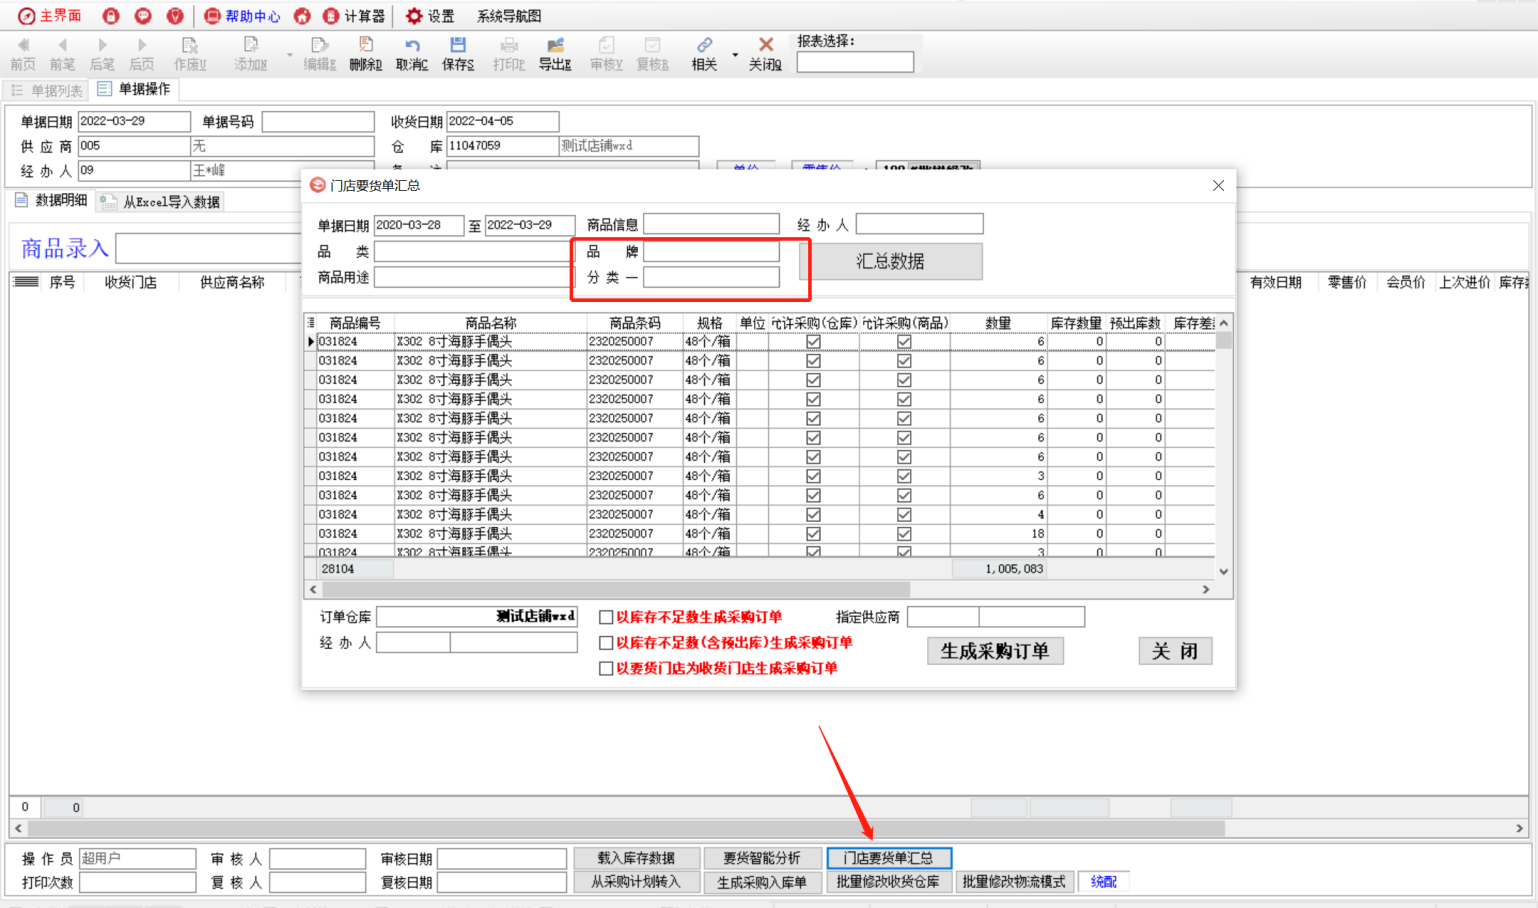This screenshot has height=908, width=1538.
Task: Enable 以库存不足数生成采购订单 checkbox
Action: coord(606,617)
